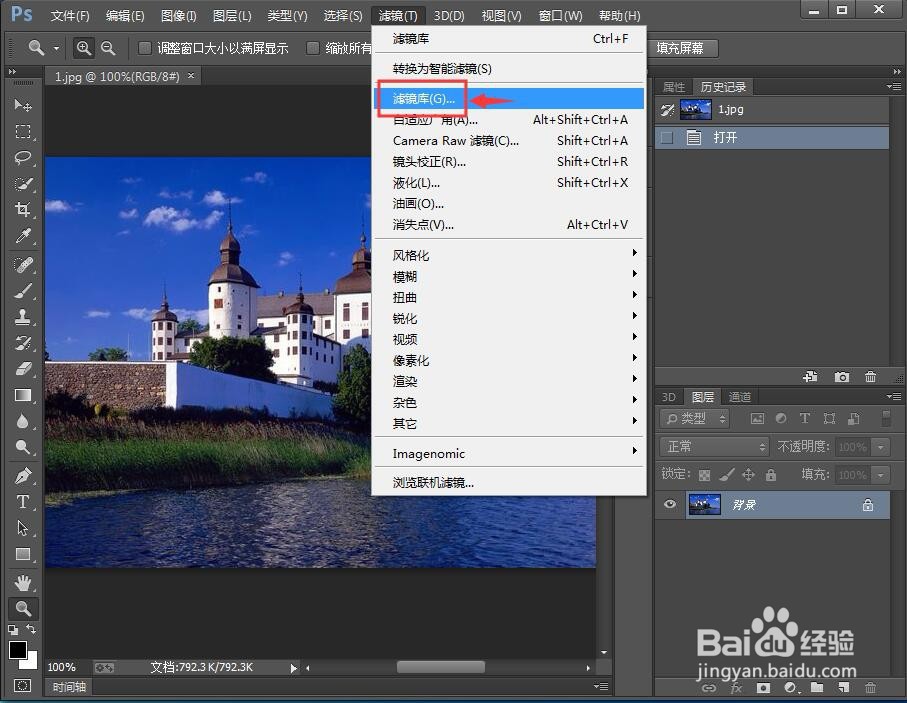907x703 pixels.
Task: Expand Imagenomic submenu
Action: (x=509, y=454)
